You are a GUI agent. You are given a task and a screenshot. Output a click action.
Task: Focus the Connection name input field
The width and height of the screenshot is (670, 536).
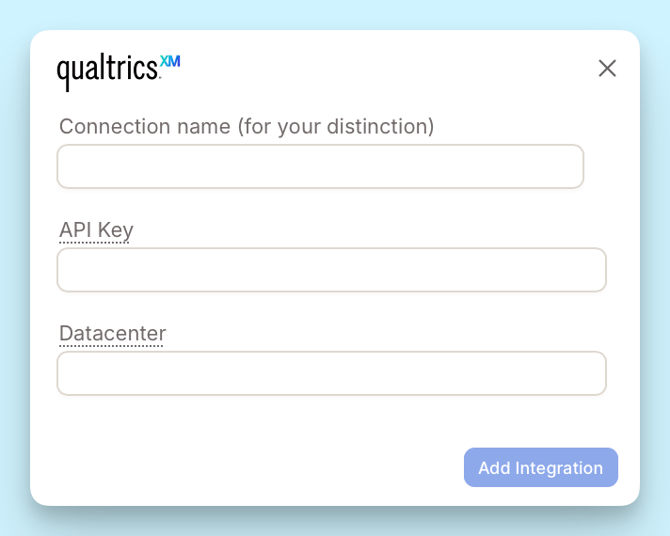320,166
